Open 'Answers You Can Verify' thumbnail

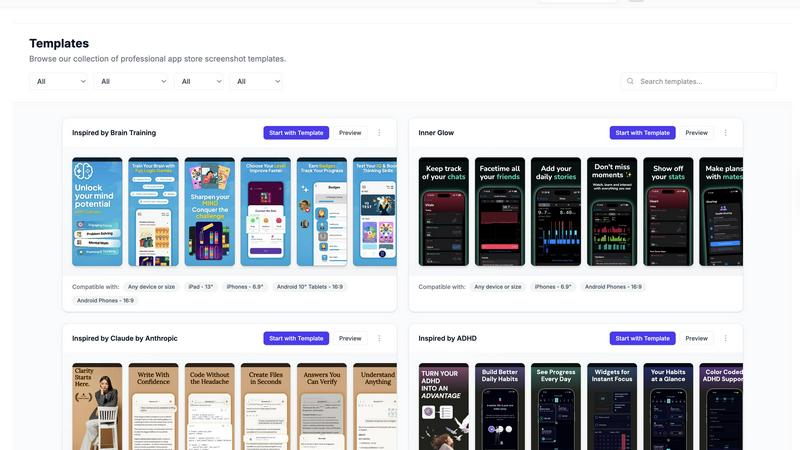(x=321, y=407)
